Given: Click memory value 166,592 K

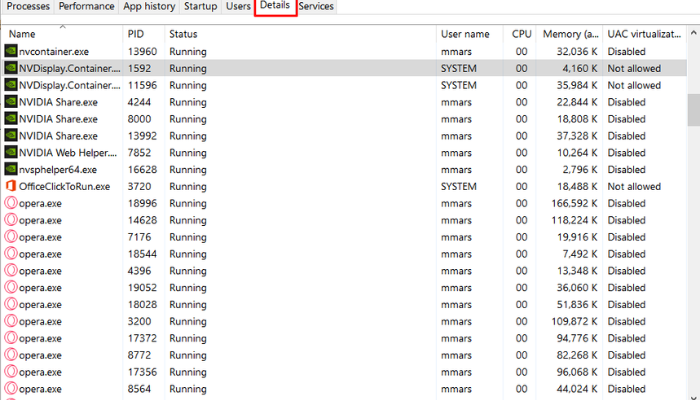Looking at the screenshot, I should (575, 204).
